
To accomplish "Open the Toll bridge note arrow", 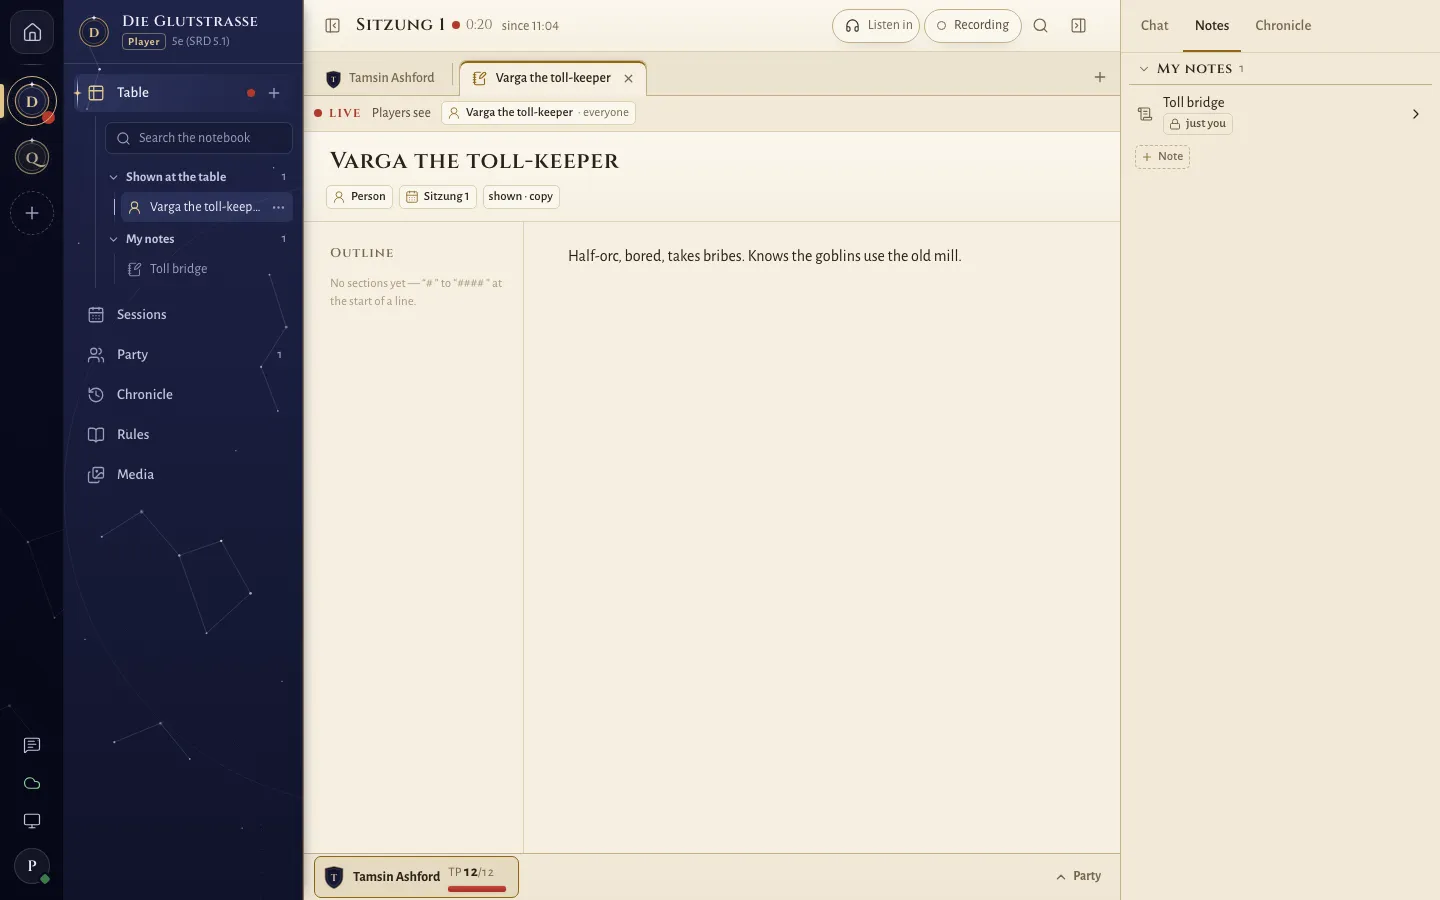I will [x=1415, y=114].
